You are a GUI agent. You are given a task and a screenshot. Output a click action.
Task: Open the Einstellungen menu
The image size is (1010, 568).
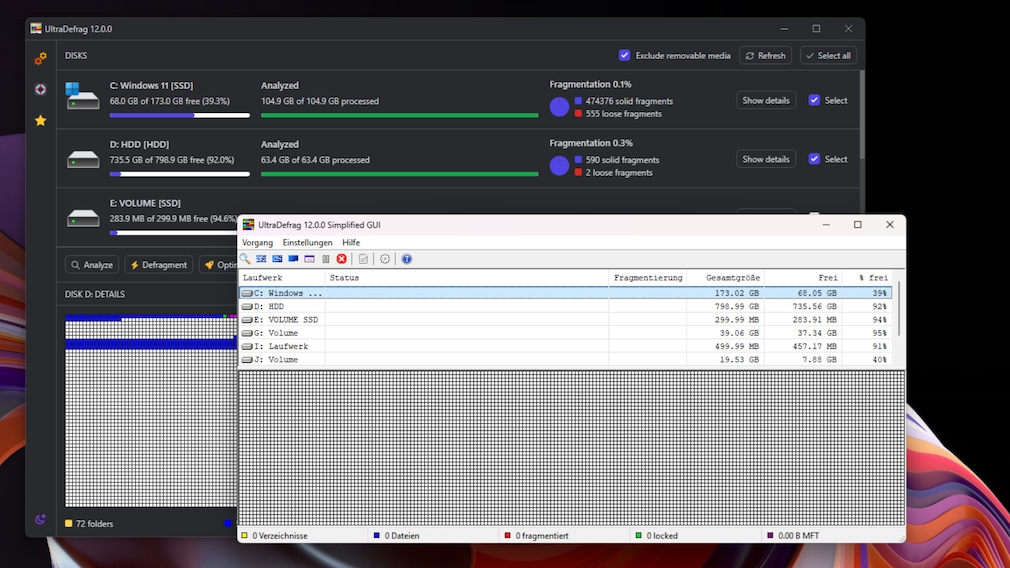(307, 243)
